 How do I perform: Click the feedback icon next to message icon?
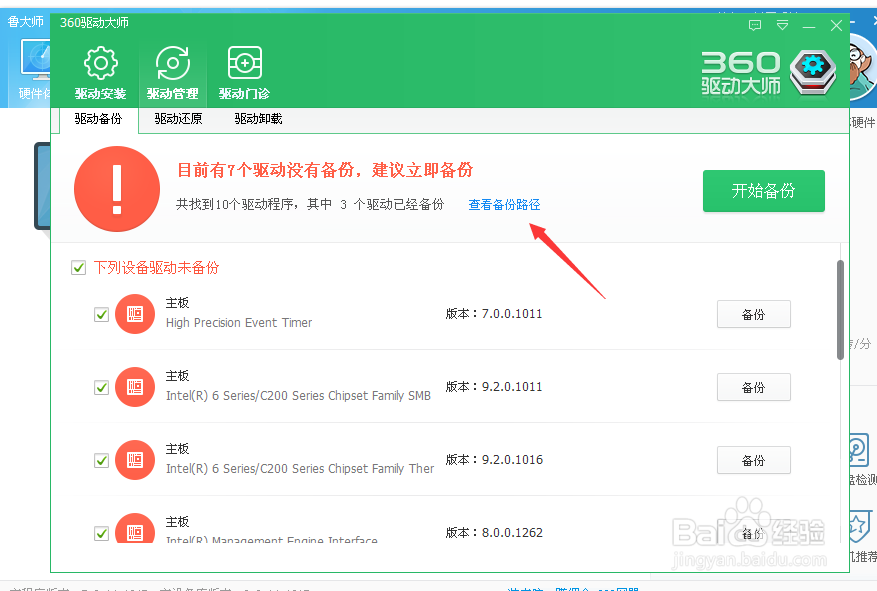782,26
